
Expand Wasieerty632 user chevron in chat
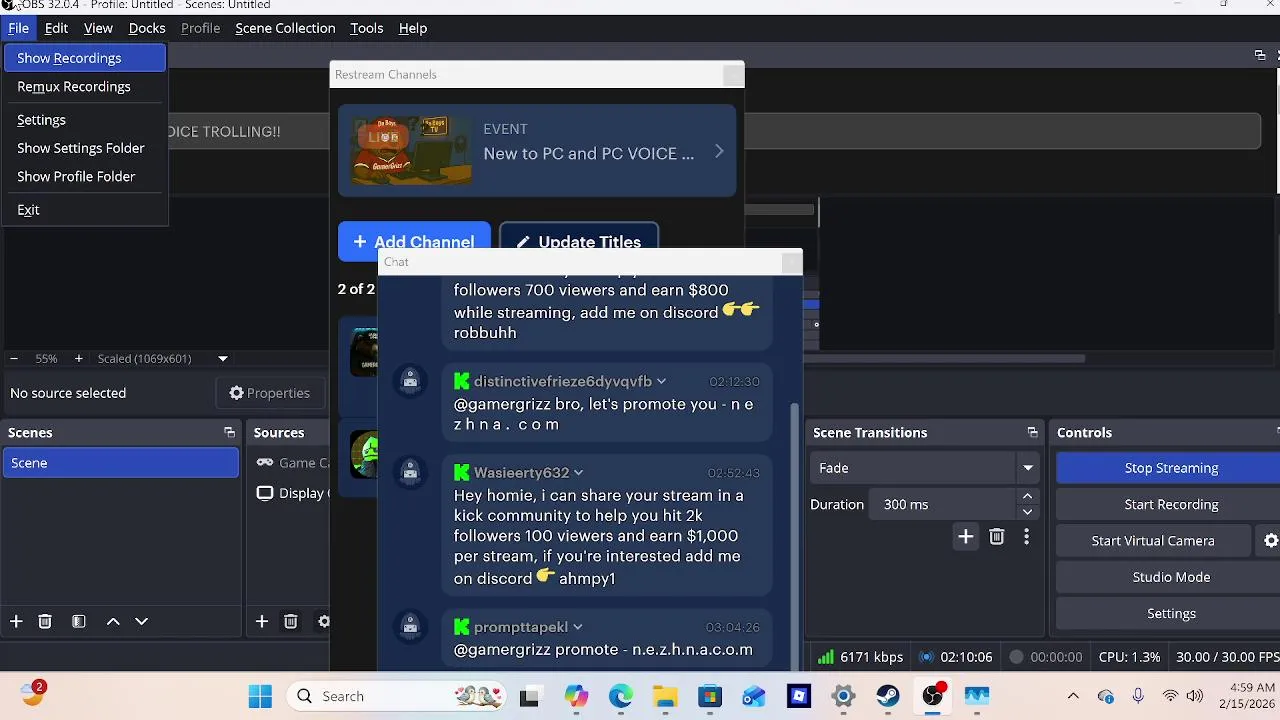pos(578,473)
